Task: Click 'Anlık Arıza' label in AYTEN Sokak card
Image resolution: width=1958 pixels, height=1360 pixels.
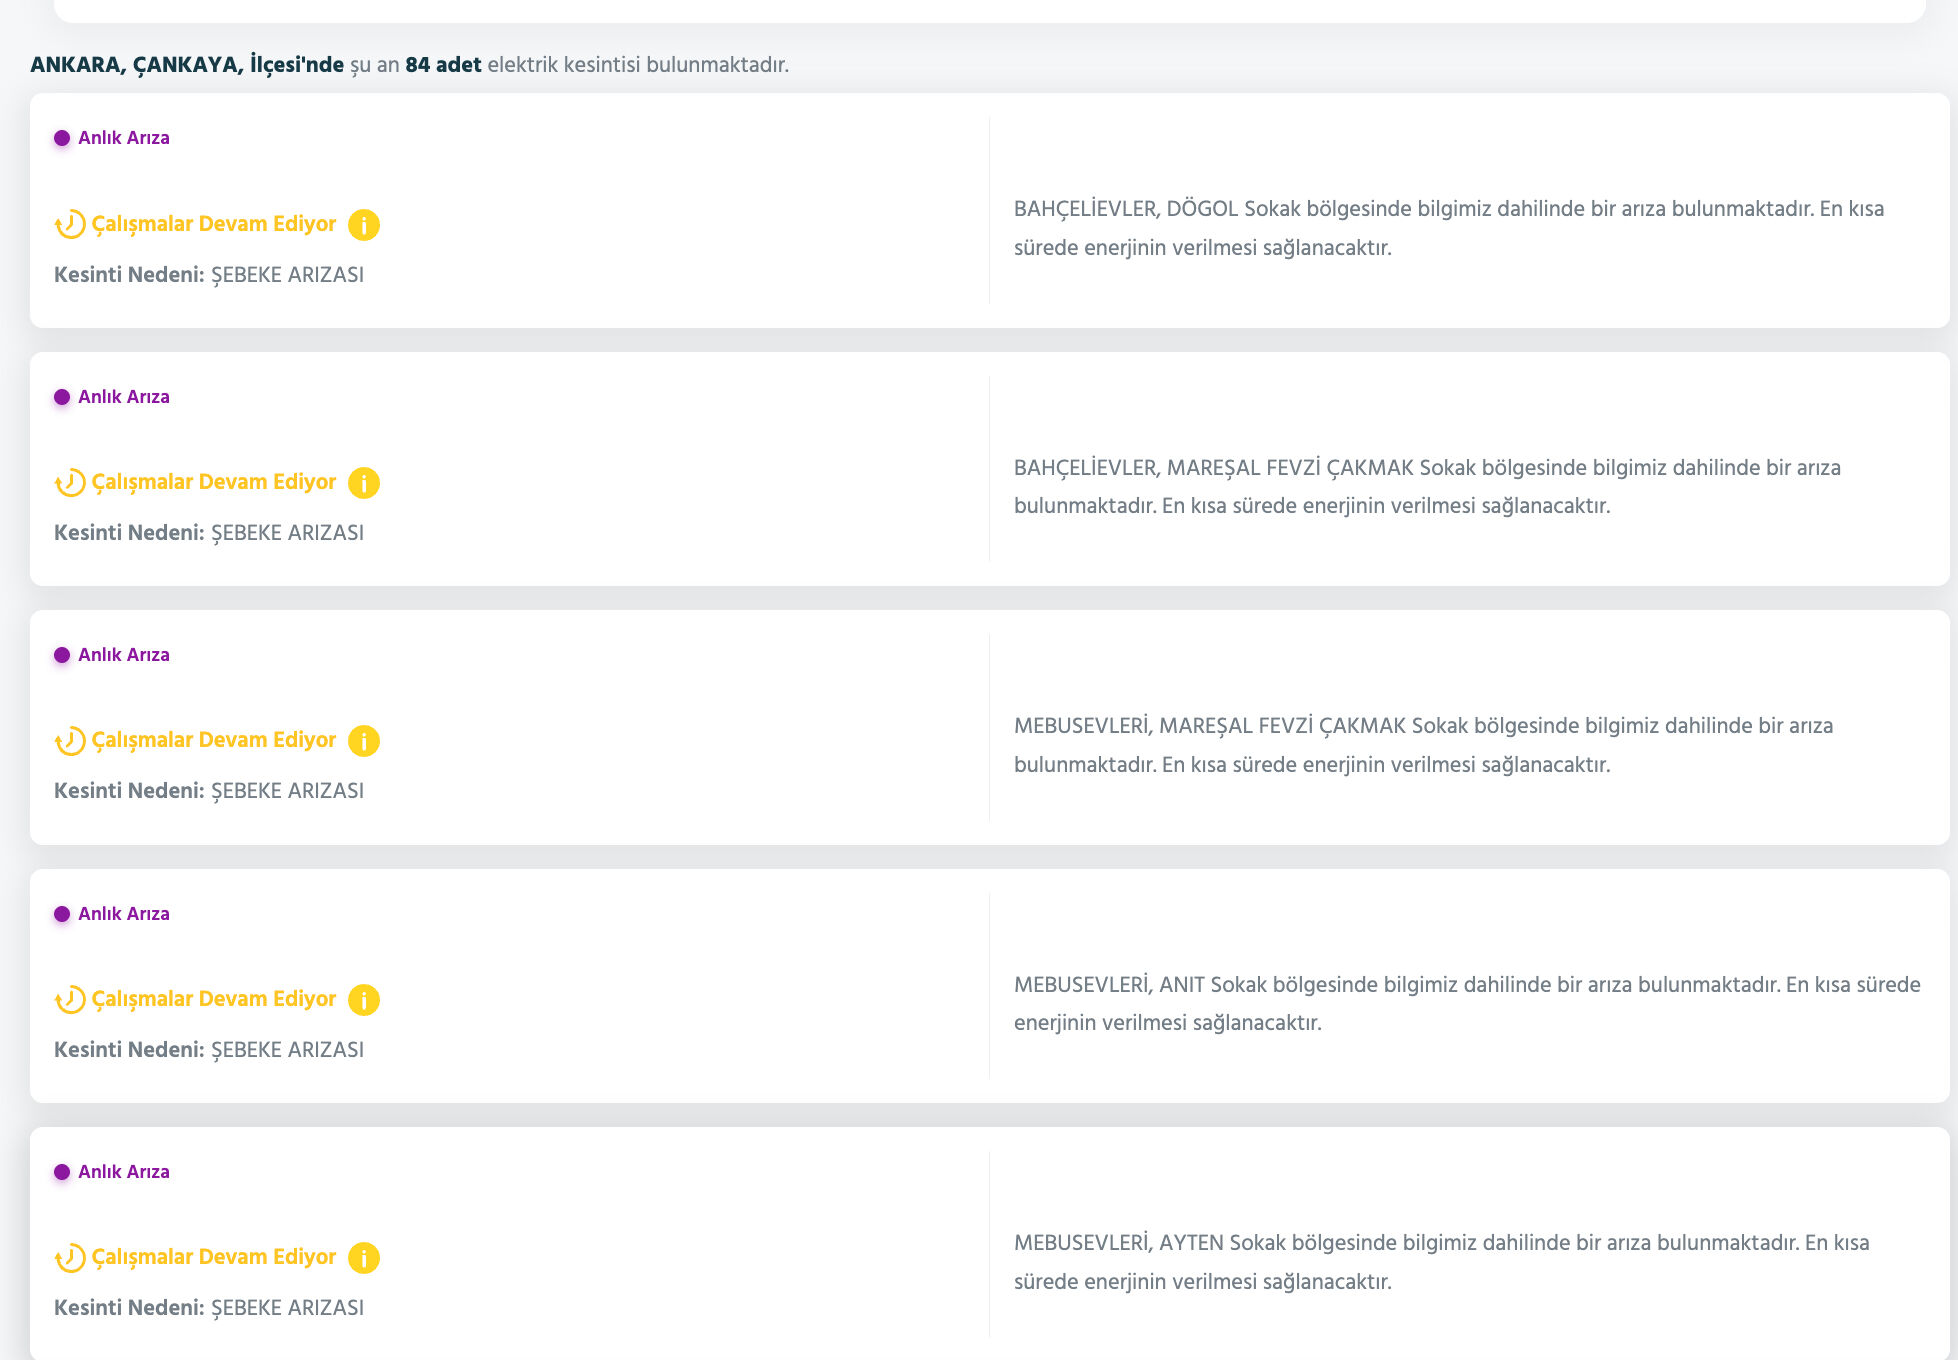Action: click(x=124, y=1172)
